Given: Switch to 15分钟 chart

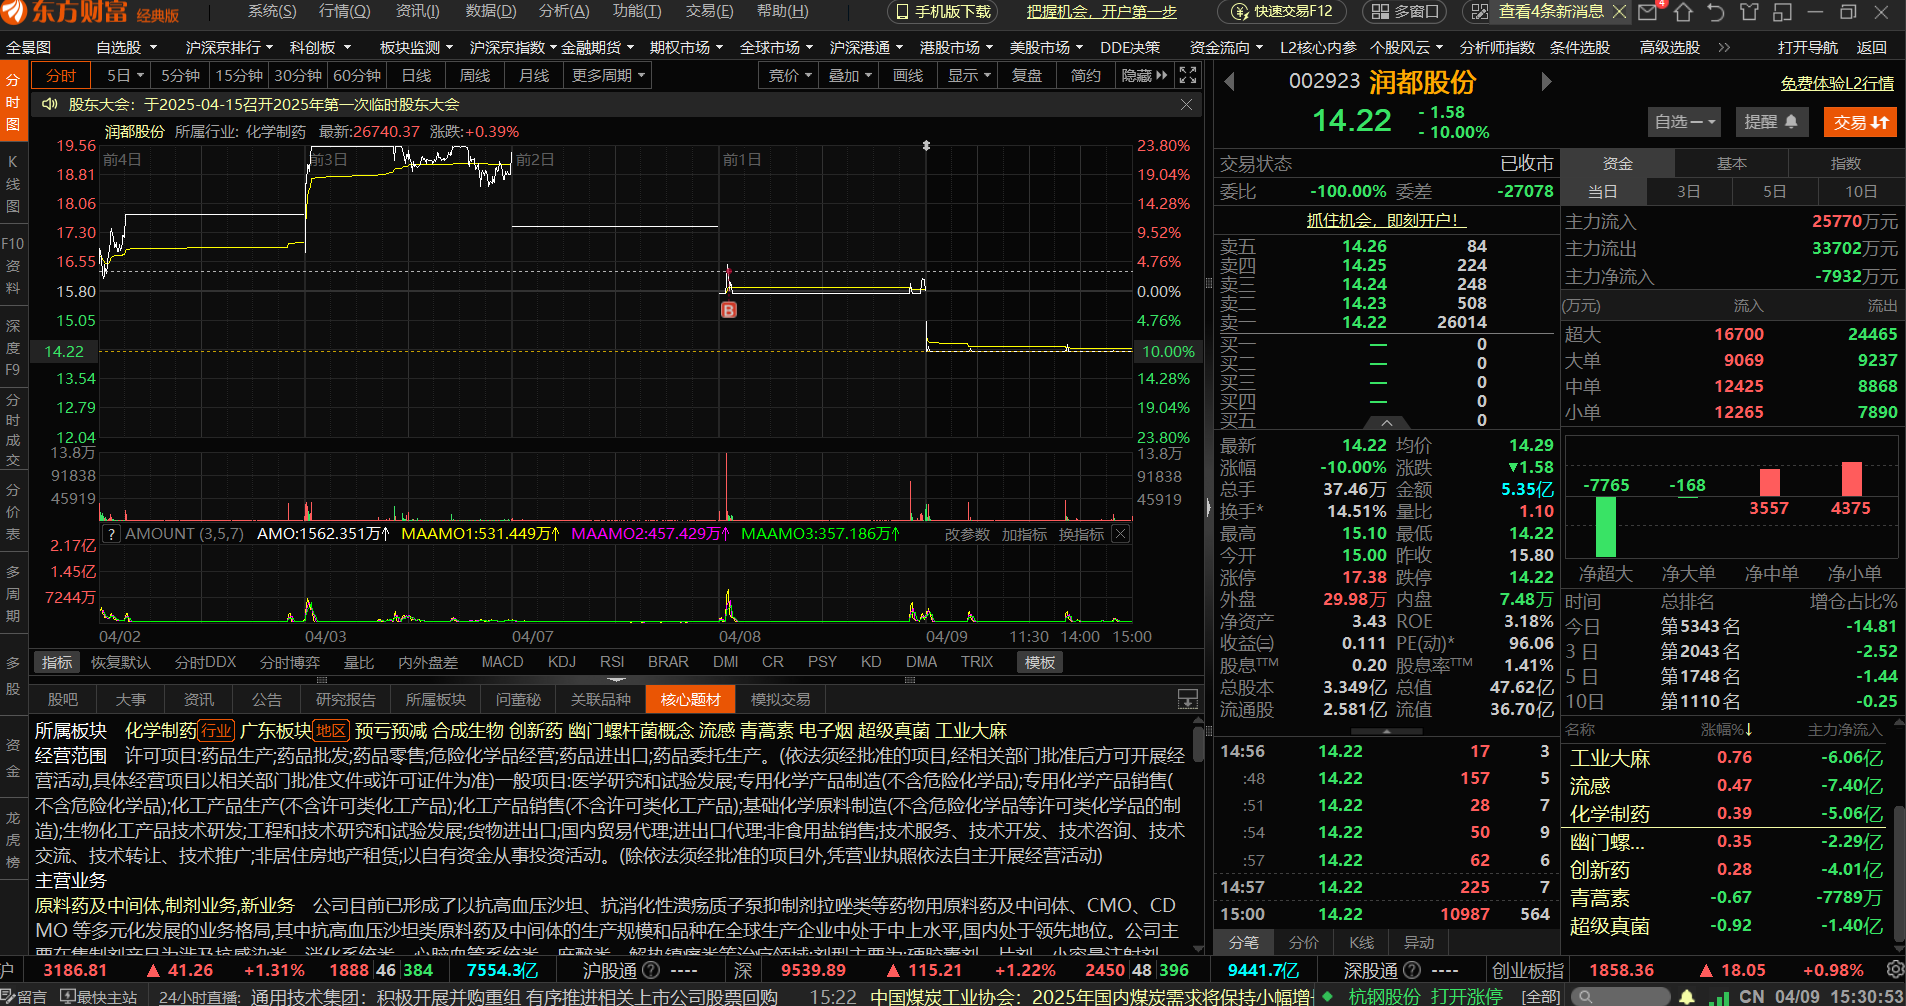Looking at the screenshot, I should click(239, 75).
